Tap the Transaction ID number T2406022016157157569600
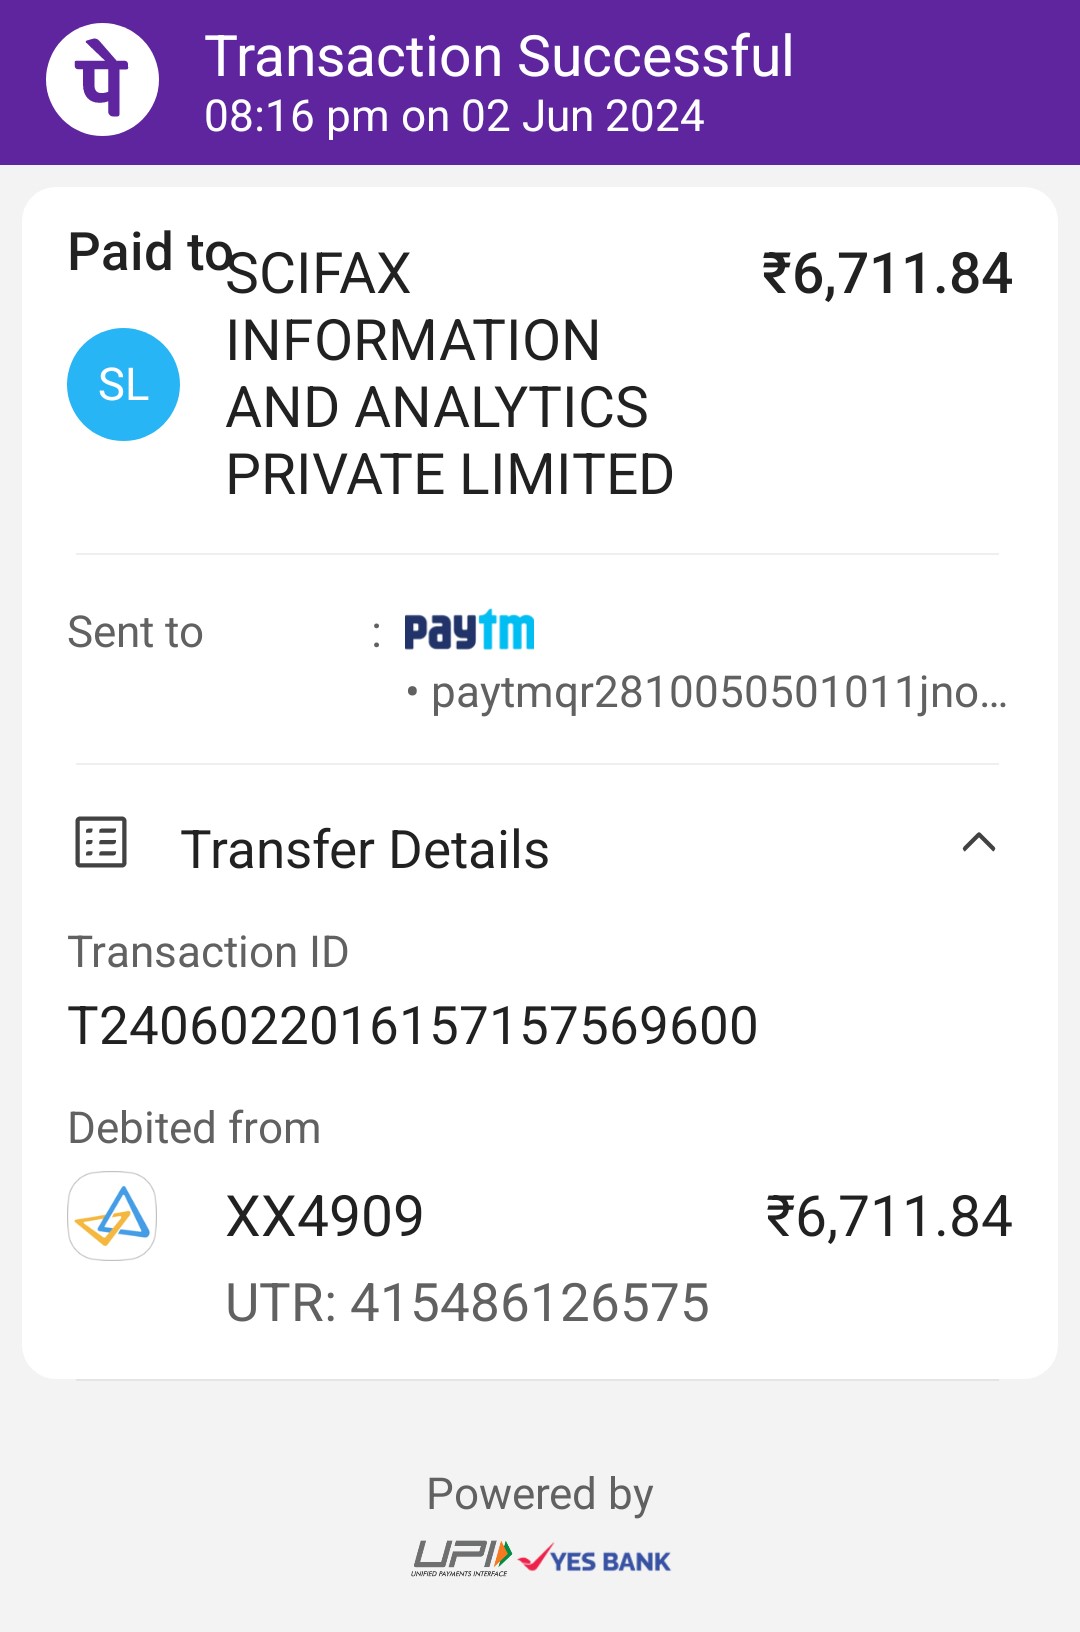This screenshot has width=1080, height=1632. coord(412,1026)
